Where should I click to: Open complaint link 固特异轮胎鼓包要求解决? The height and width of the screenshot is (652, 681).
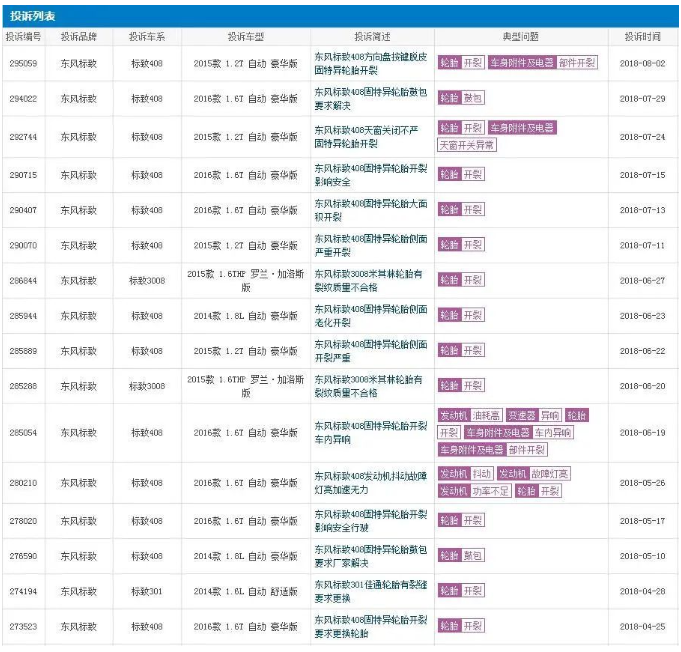tap(370, 99)
